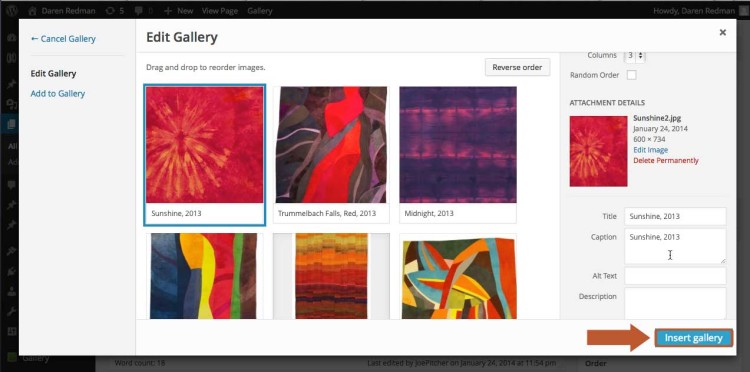Click Delete Permanently link
The image size is (750, 372).
click(x=666, y=161)
